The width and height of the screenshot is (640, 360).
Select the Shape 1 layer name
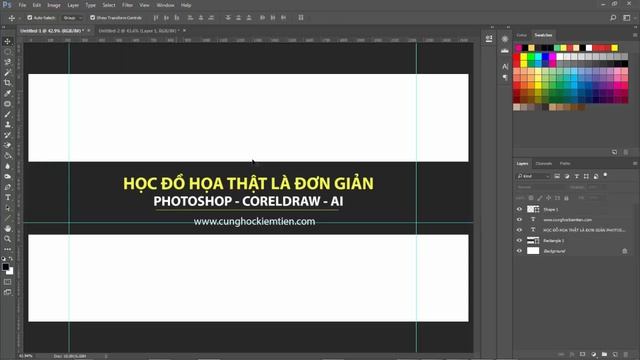coord(551,209)
